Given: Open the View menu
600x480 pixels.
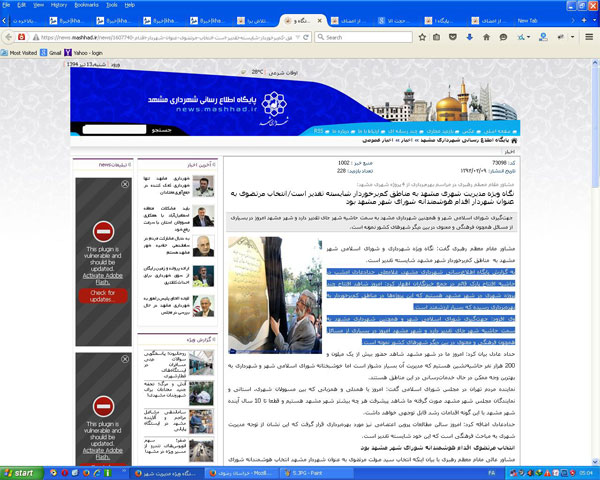Looking at the screenshot, I should coord(38,5).
